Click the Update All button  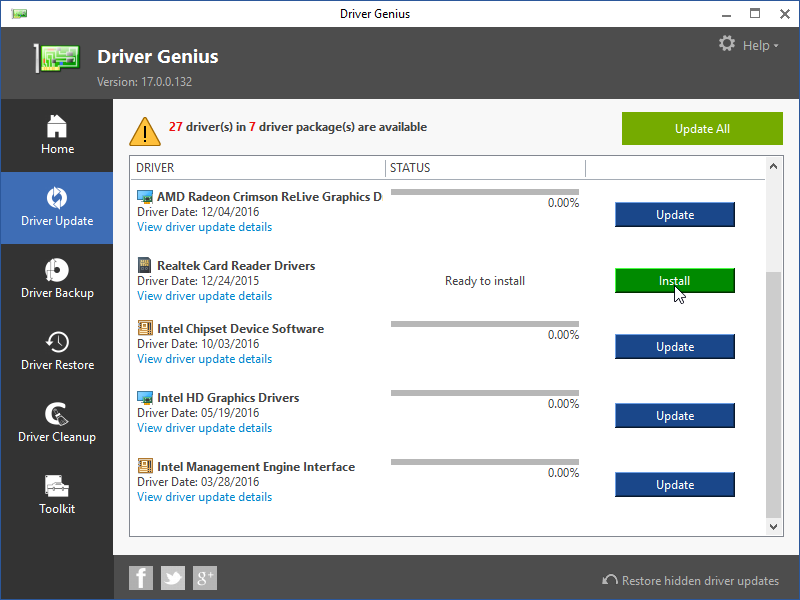click(x=702, y=129)
